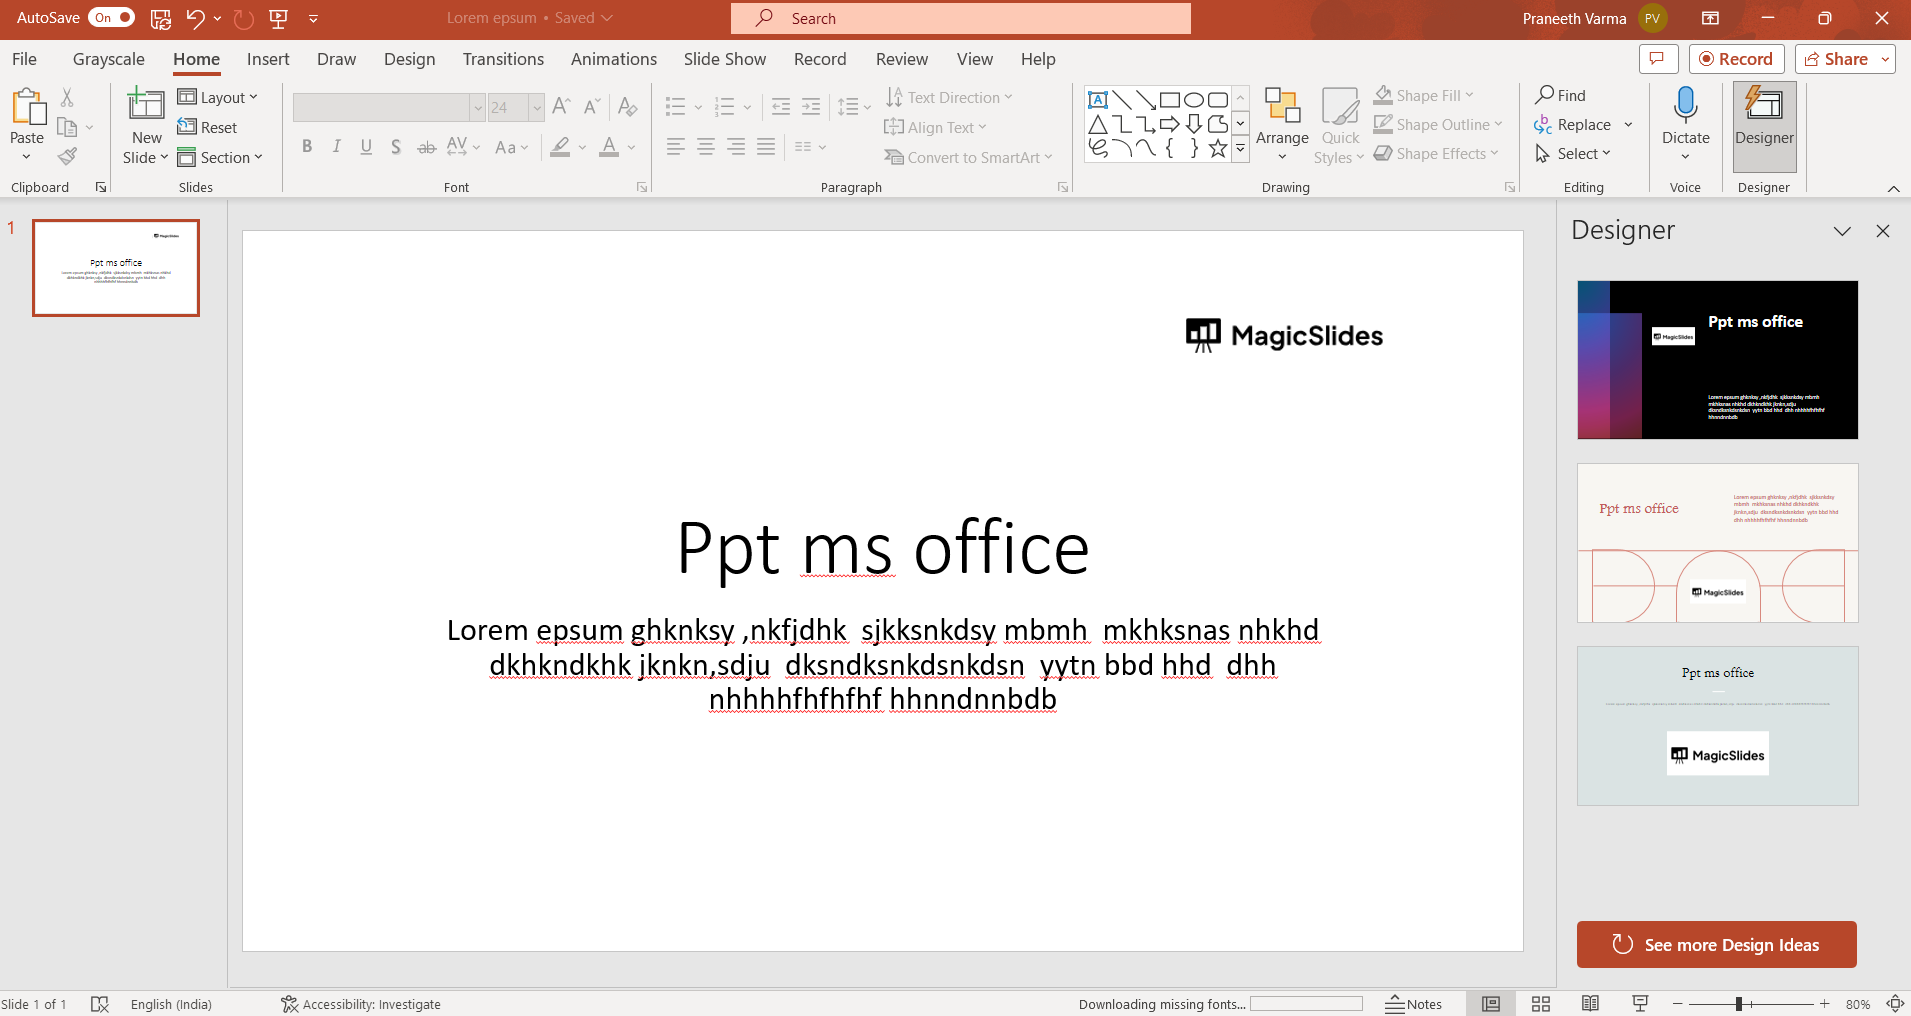1911x1016 pixels.
Task: Switch to Slide Sorter view icon
Action: [x=1541, y=1004]
